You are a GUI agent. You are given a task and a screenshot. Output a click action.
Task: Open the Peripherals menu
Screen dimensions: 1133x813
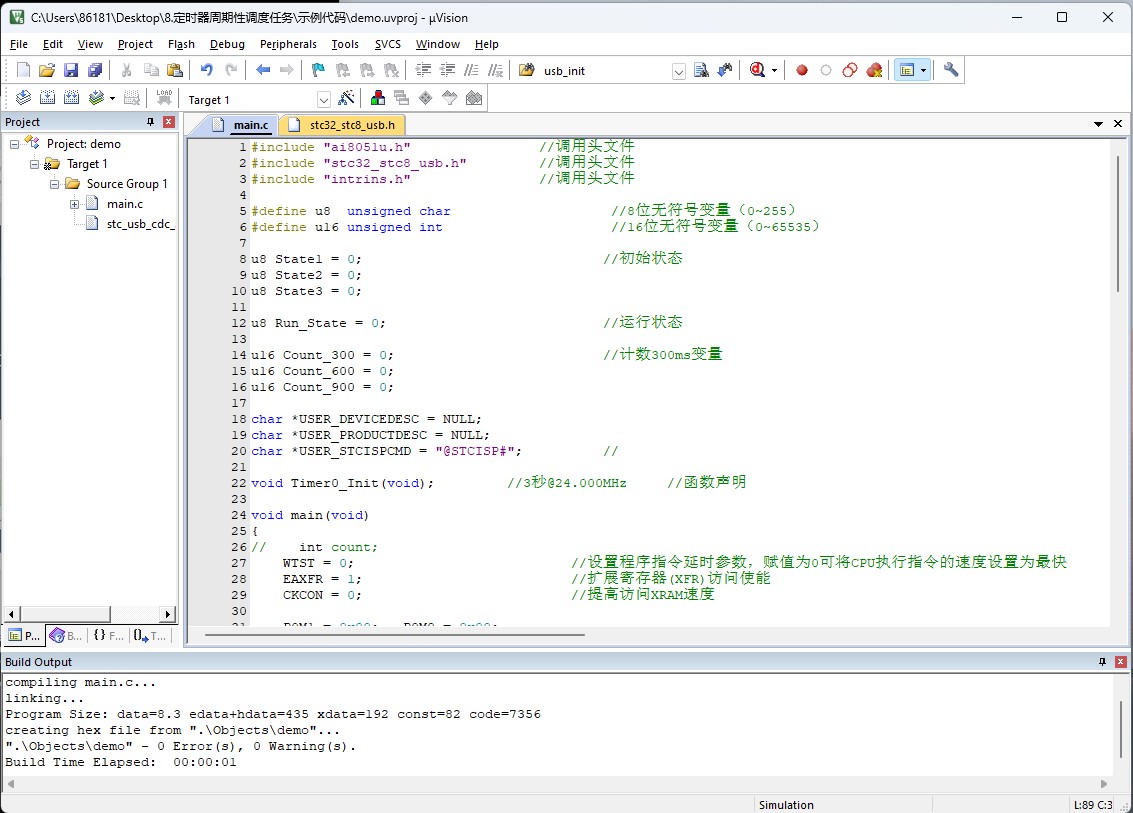(288, 44)
